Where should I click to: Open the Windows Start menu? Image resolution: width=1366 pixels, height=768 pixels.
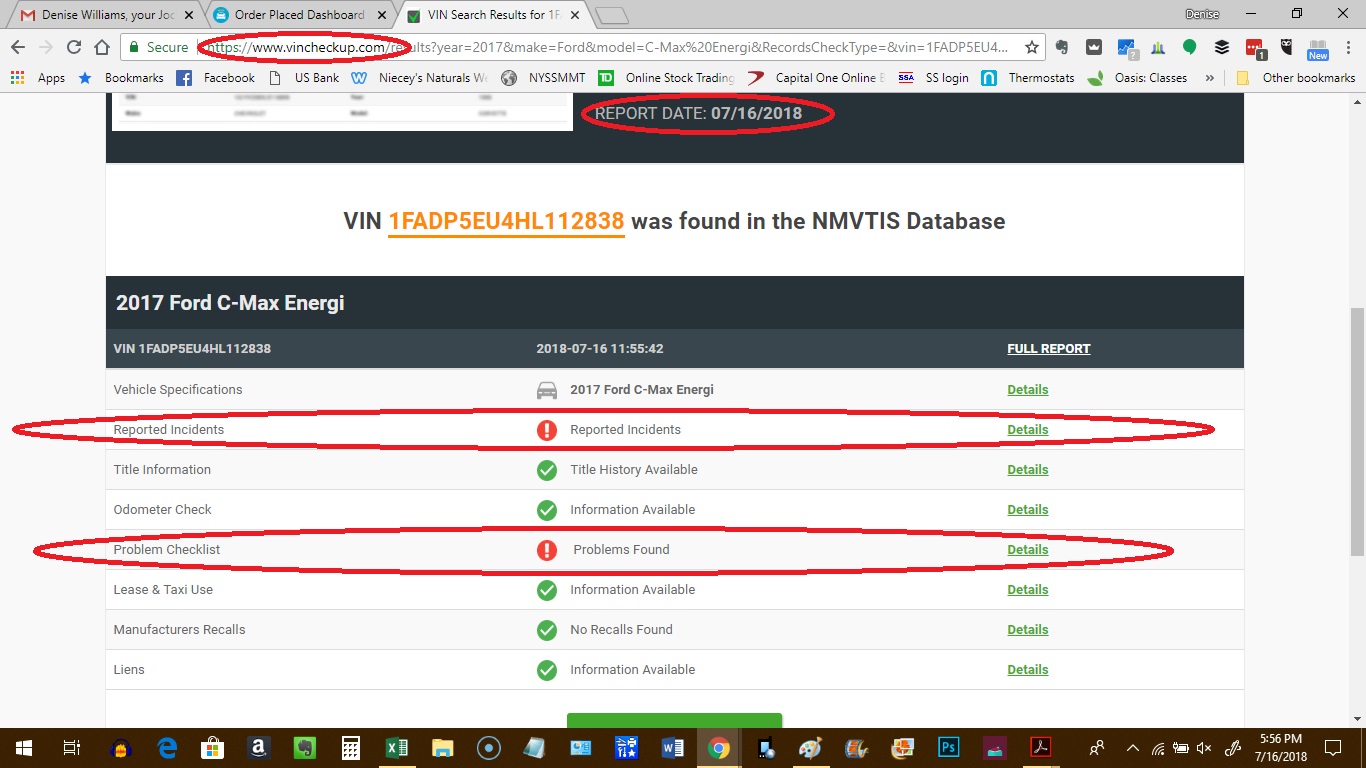click(23, 747)
